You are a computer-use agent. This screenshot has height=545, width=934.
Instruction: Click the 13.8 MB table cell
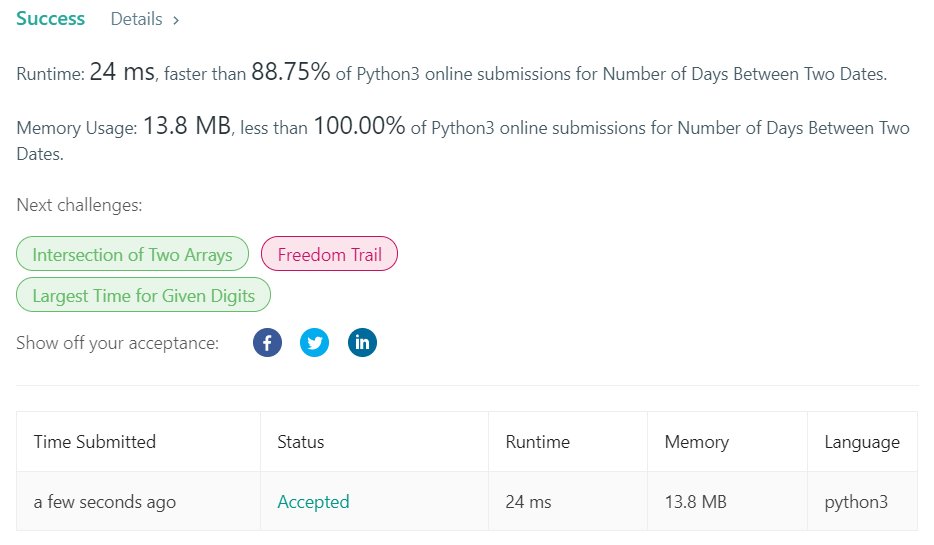pyautogui.click(x=695, y=502)
